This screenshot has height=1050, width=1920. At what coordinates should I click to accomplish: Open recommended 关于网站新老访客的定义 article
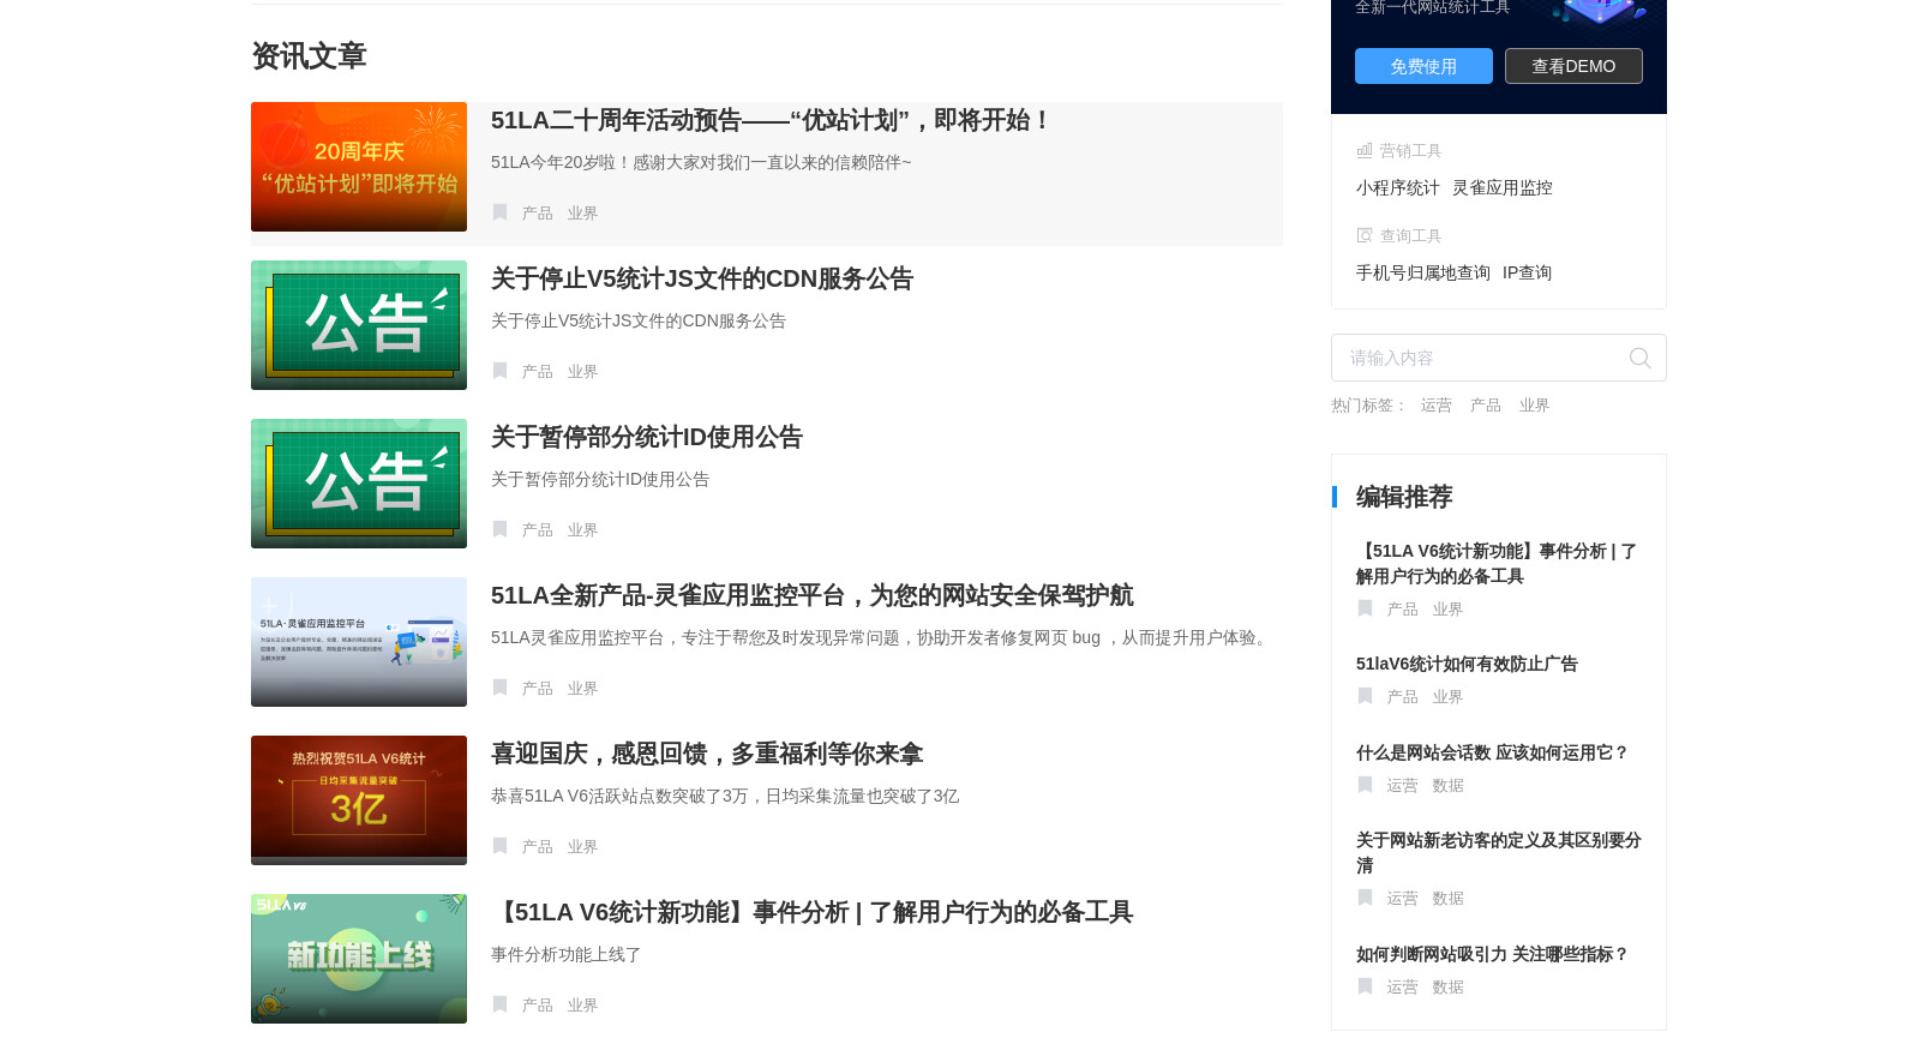1498,852
